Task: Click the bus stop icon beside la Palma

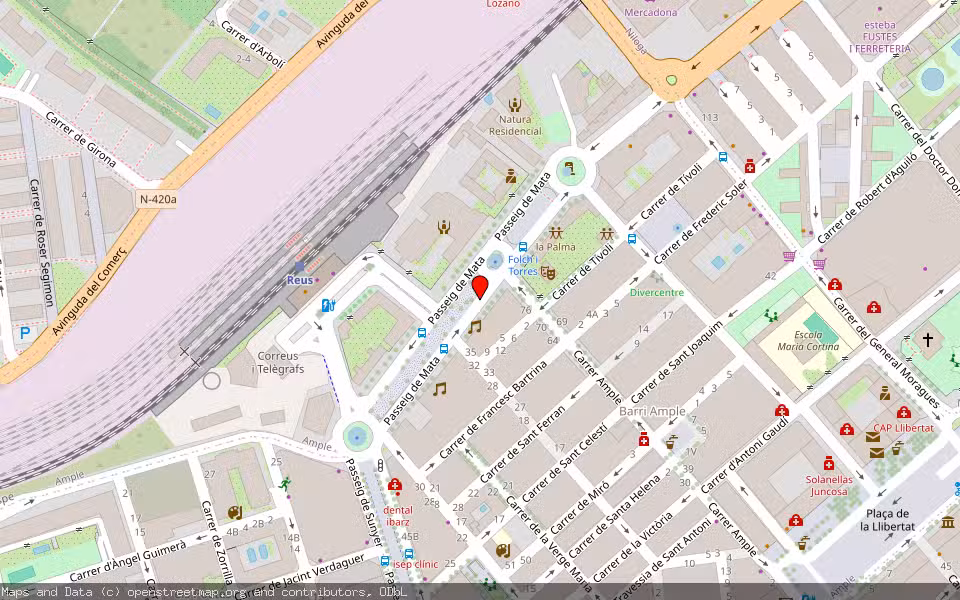Action: click(523, 247)
